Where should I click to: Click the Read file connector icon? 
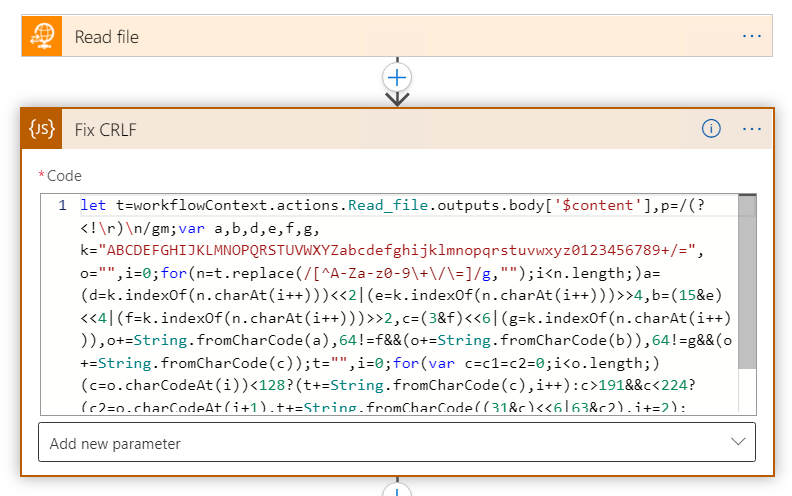point(43,37)
